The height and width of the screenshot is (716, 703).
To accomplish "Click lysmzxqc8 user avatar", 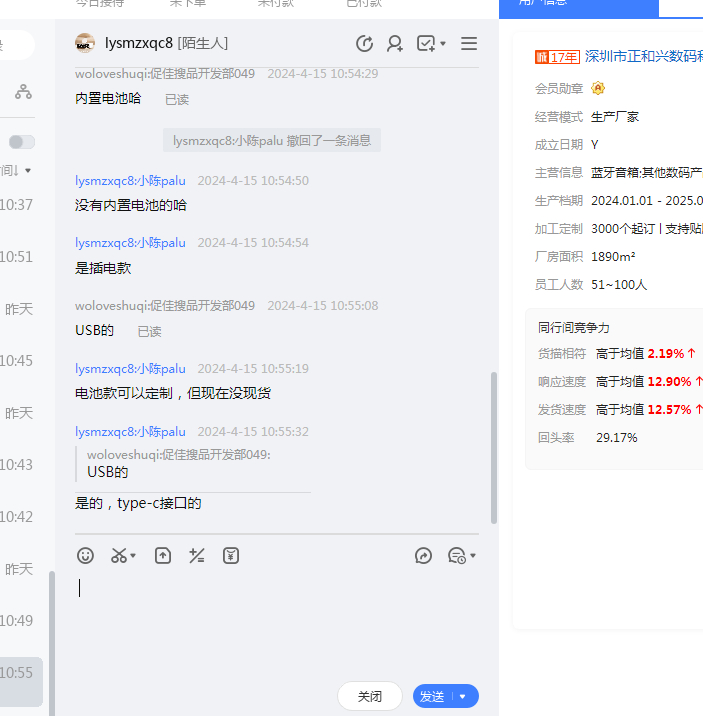I will (85, 43).
